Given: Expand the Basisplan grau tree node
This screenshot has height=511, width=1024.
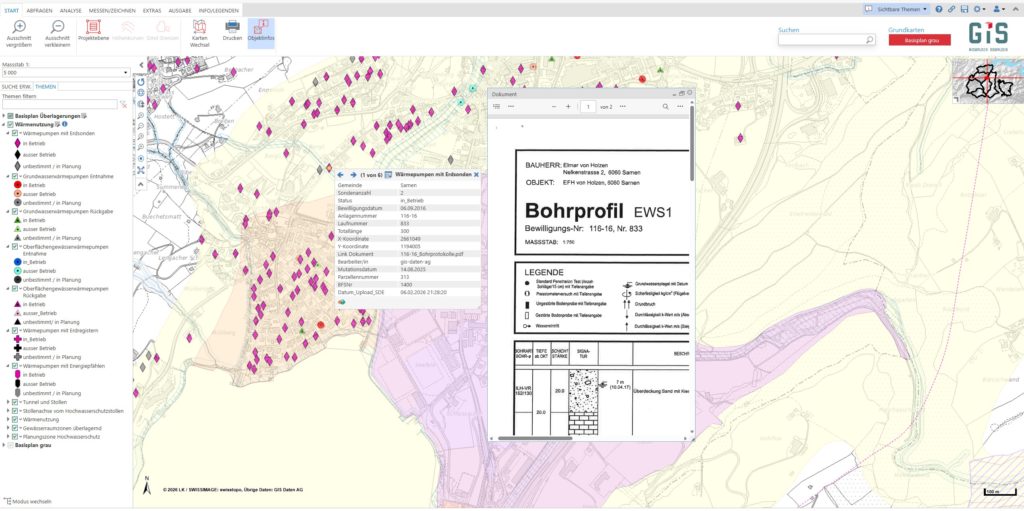Looking at the screenshot, I should click(x=4, y=444).
